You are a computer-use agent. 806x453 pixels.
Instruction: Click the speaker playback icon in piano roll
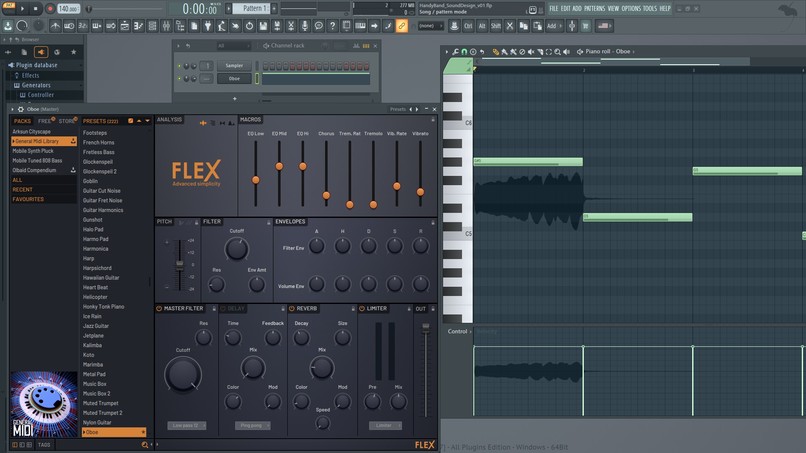point(566,52)
